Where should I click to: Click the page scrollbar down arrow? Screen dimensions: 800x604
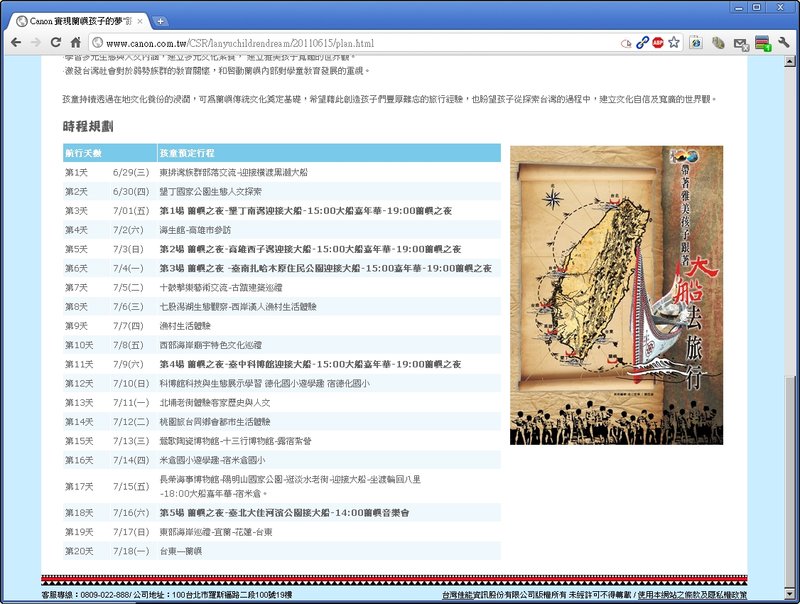790,594
